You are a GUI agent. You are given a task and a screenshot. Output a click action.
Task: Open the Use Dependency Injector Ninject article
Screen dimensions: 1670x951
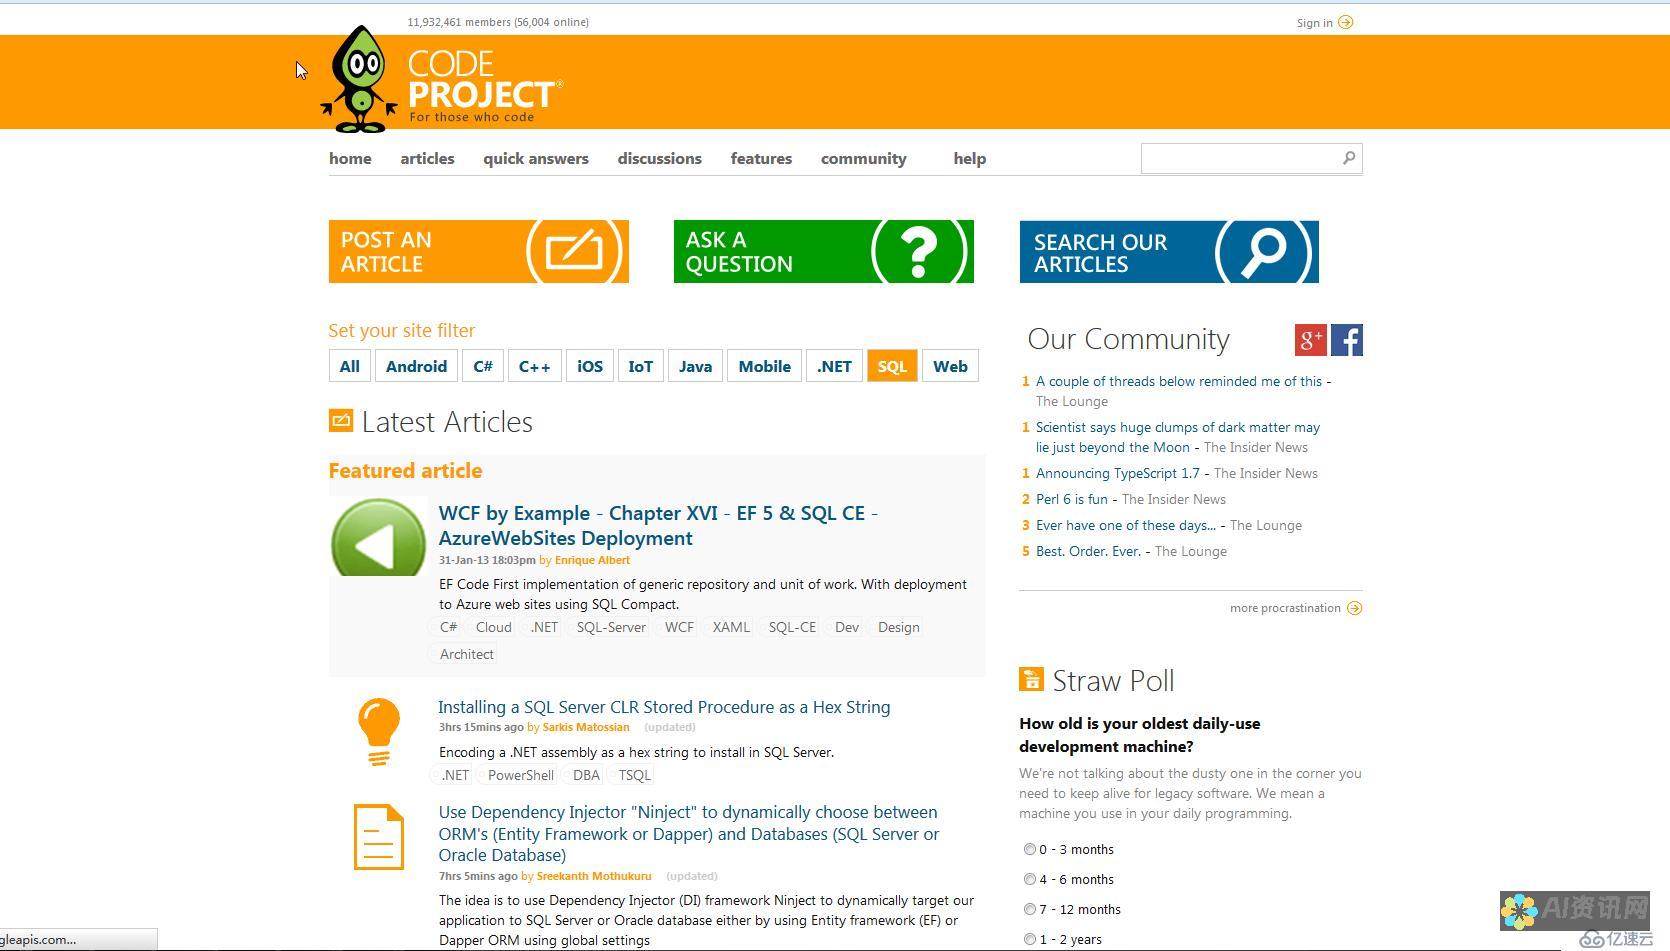[x=689, y=833]
